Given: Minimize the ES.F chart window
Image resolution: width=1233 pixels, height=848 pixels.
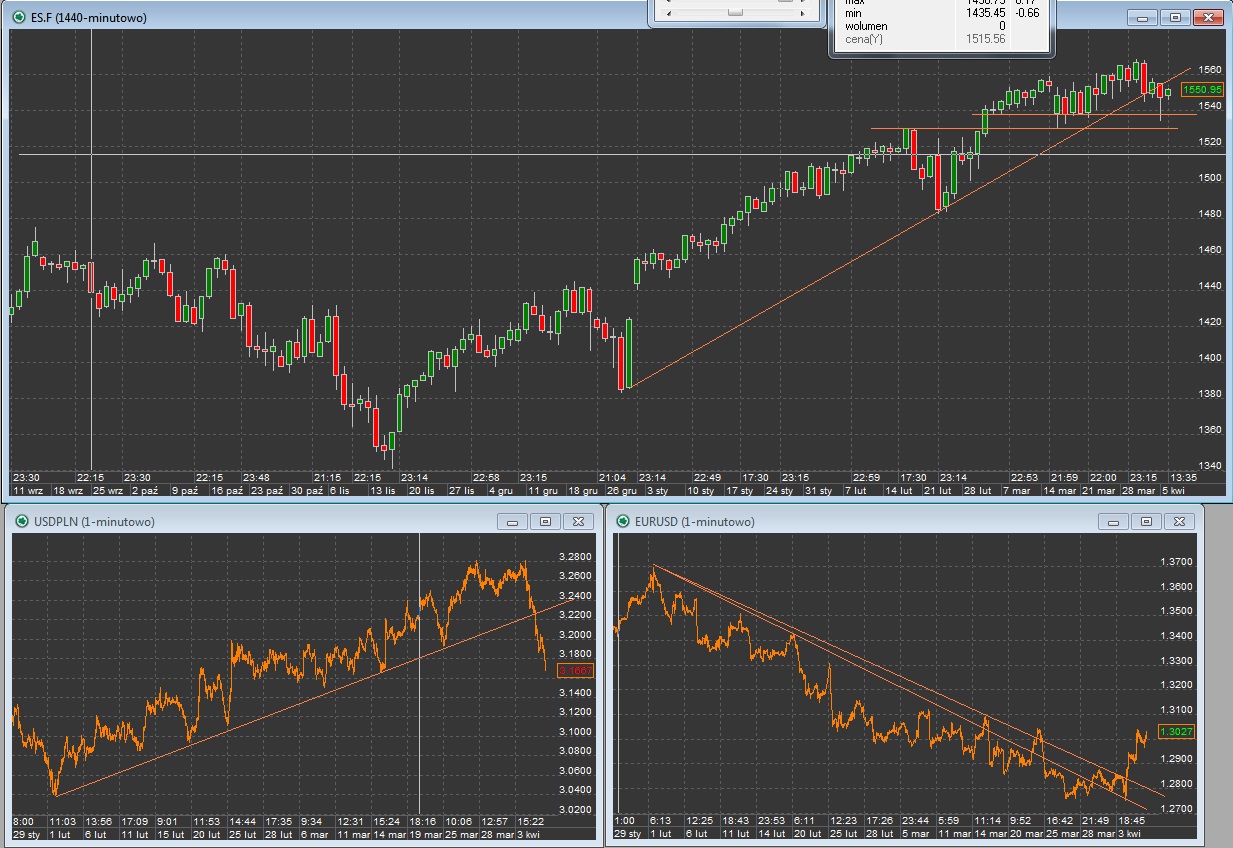Looking at the screenshot, I should [1142, 18].
